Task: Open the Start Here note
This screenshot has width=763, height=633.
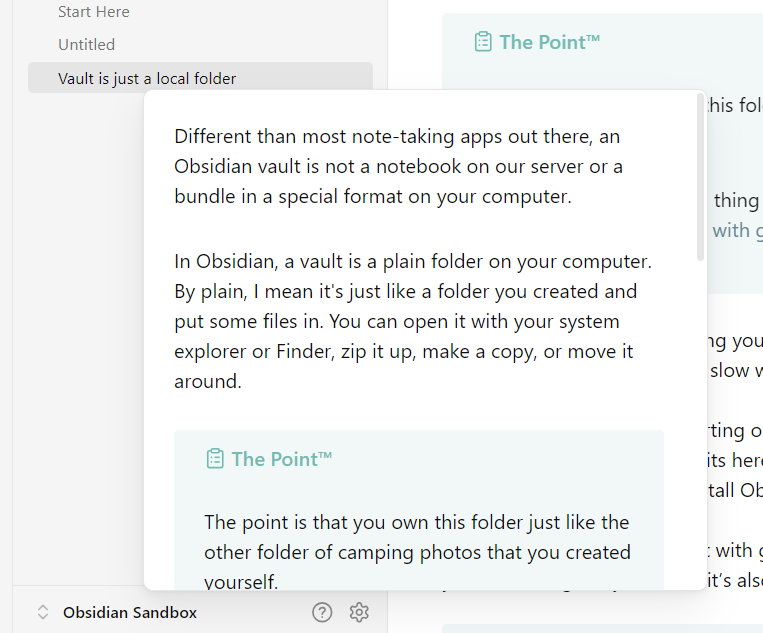Action: (x=93, y=12)
